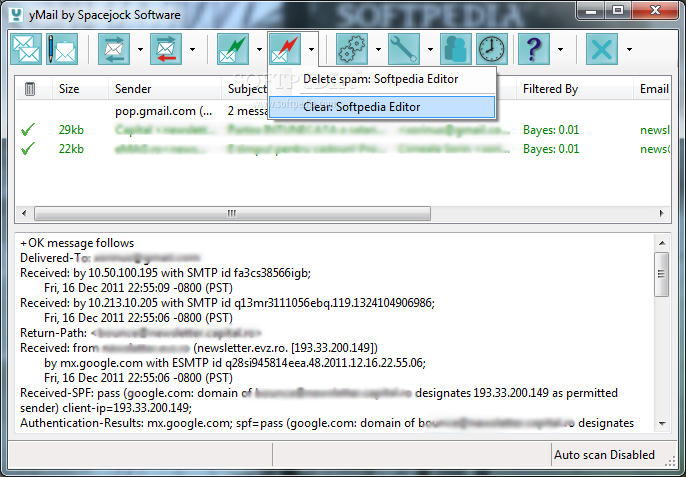Open help with the question mark icon
This screenshot has width=686, height=477.
(x=534, y=49)
